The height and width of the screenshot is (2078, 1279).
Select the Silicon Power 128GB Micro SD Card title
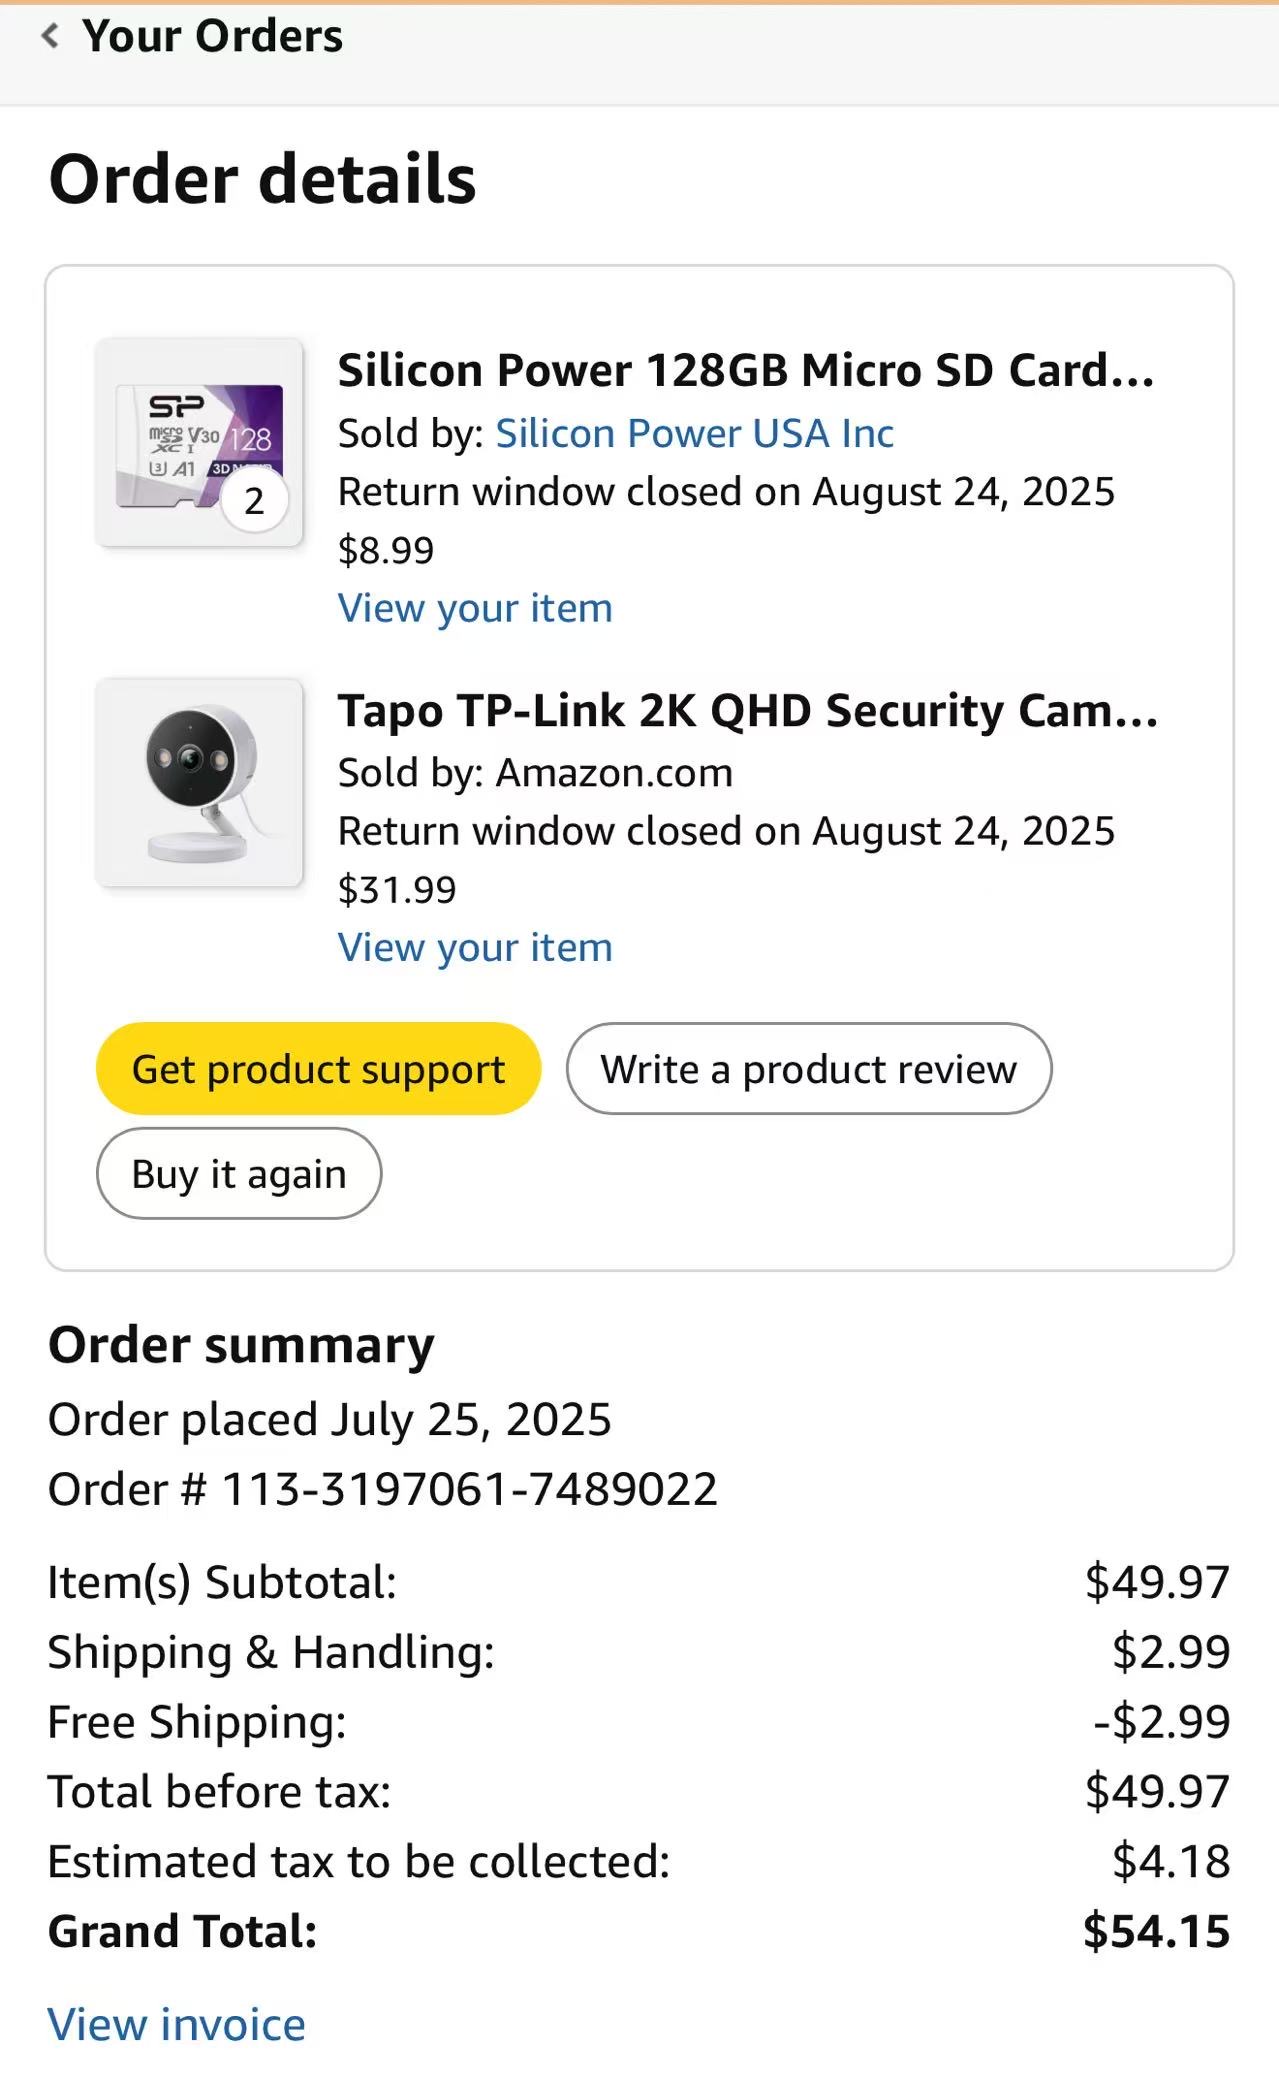click(x=745, y=370)
